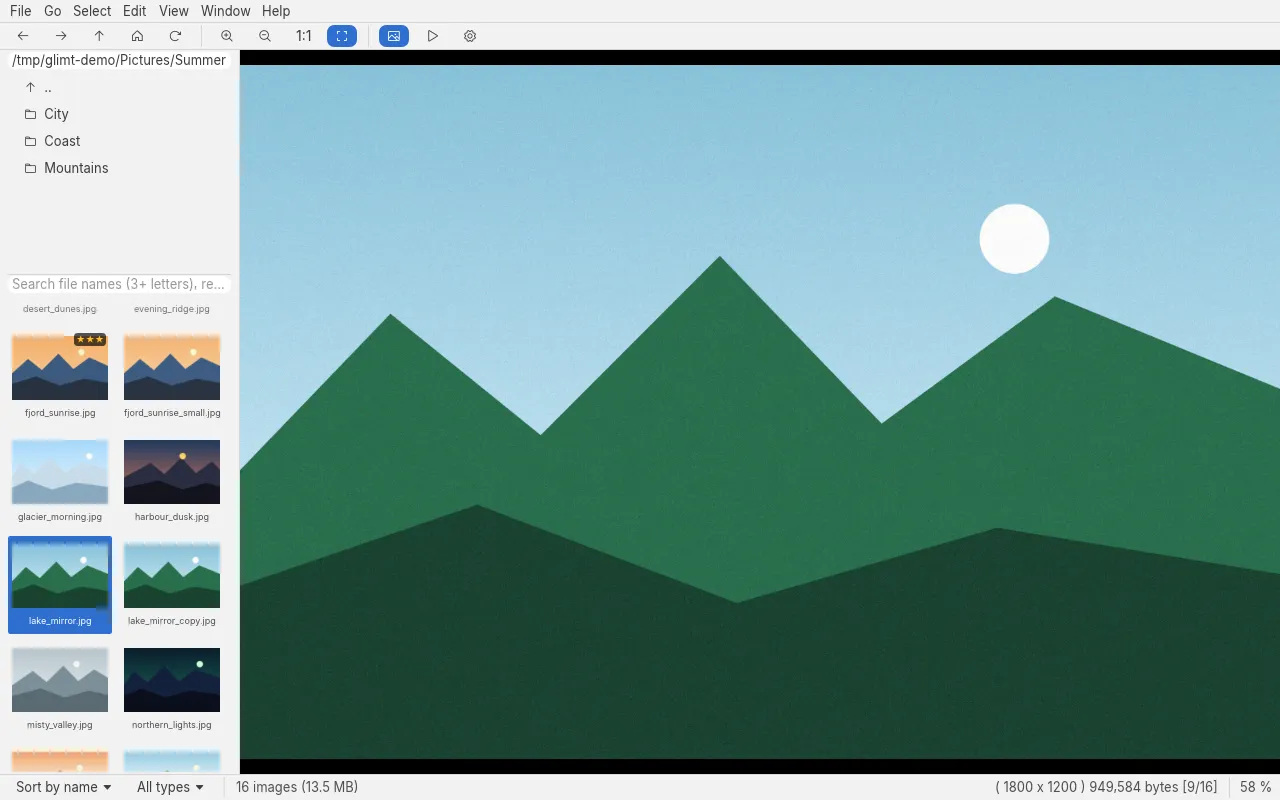Open preferences with the gear icon

470,36
